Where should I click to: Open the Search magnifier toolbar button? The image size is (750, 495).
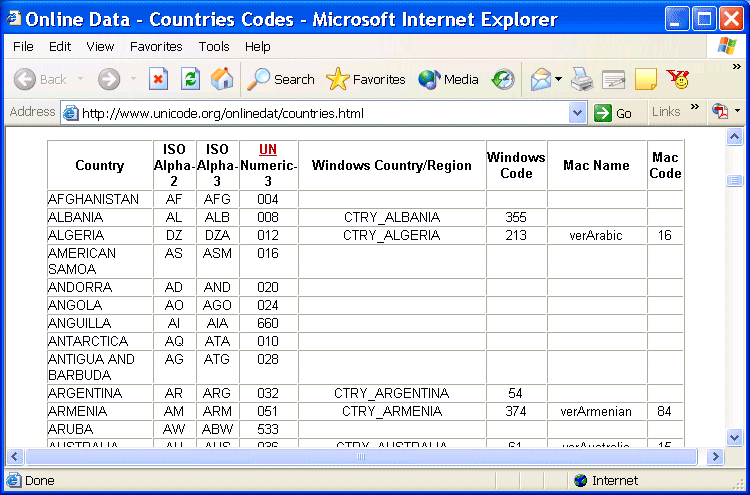(281, 79)
